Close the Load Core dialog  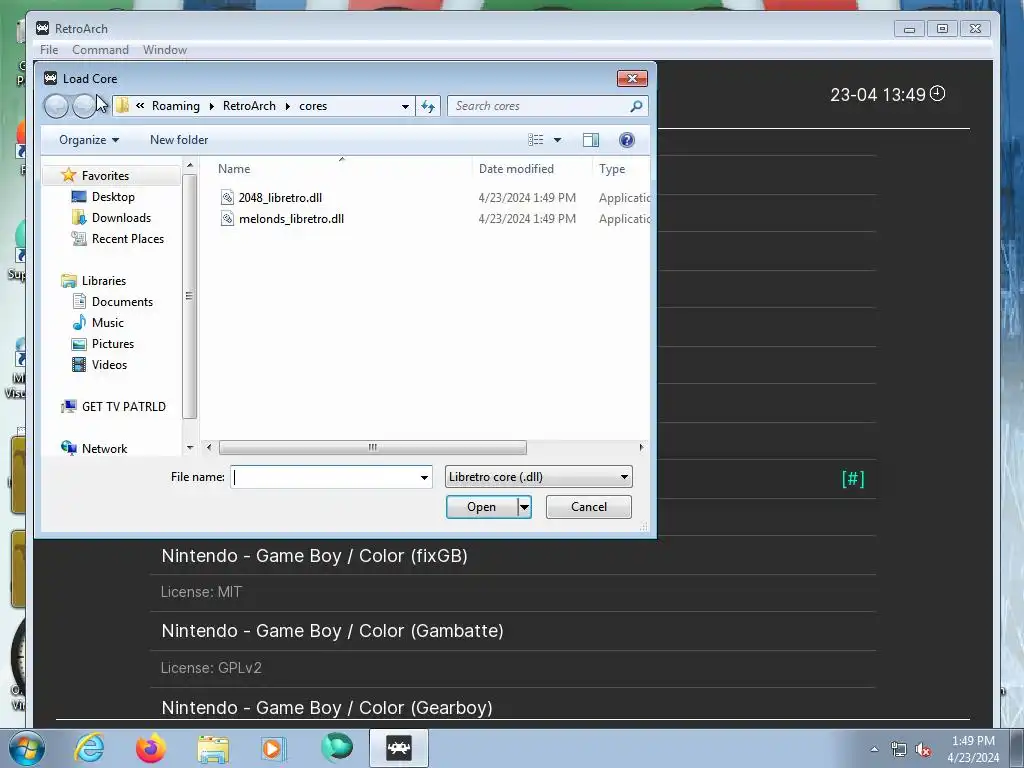click(632, 78)
